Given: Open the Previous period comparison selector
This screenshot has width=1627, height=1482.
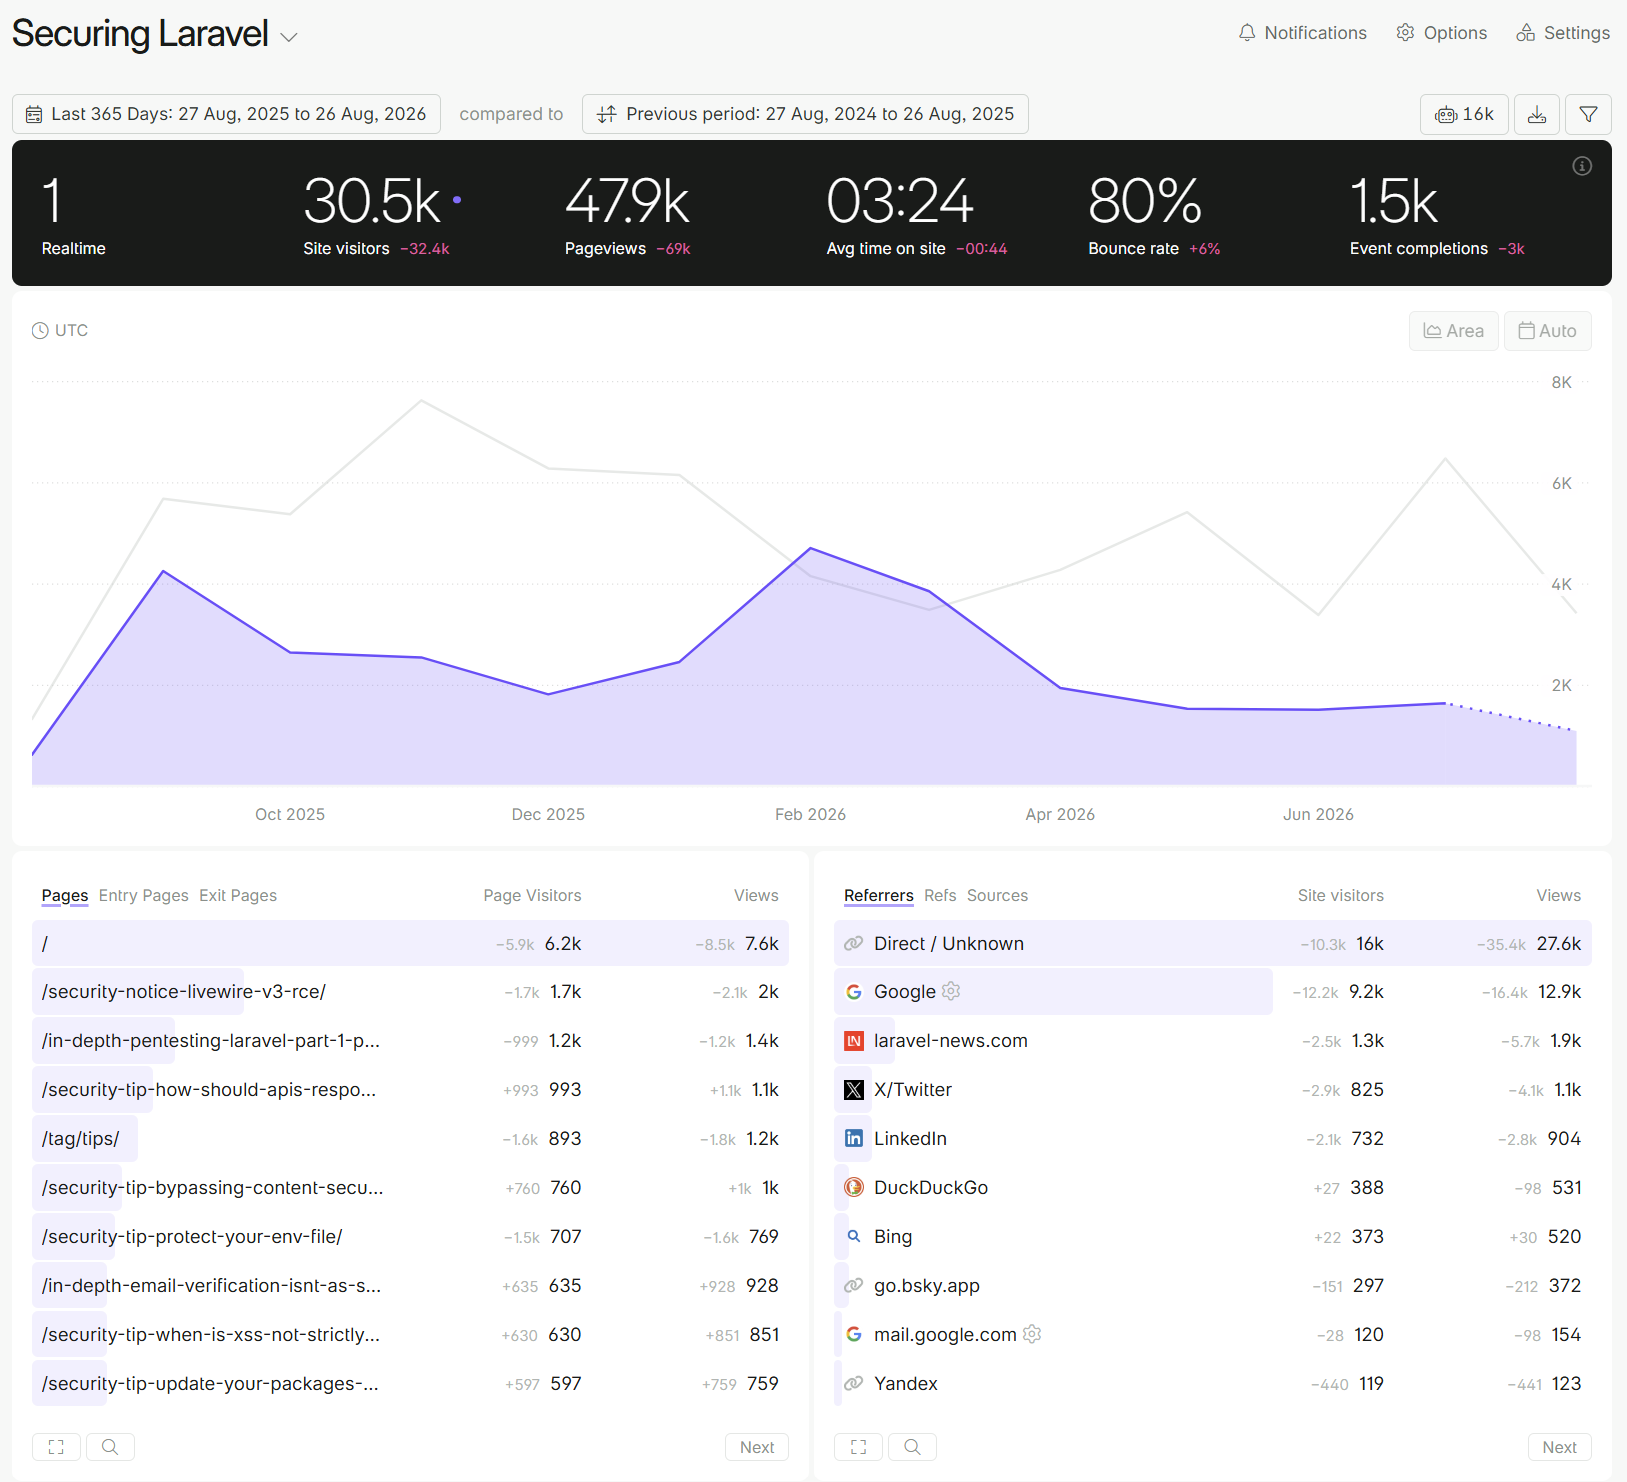Looking at the screenshot, I should (x=805, y=114).
